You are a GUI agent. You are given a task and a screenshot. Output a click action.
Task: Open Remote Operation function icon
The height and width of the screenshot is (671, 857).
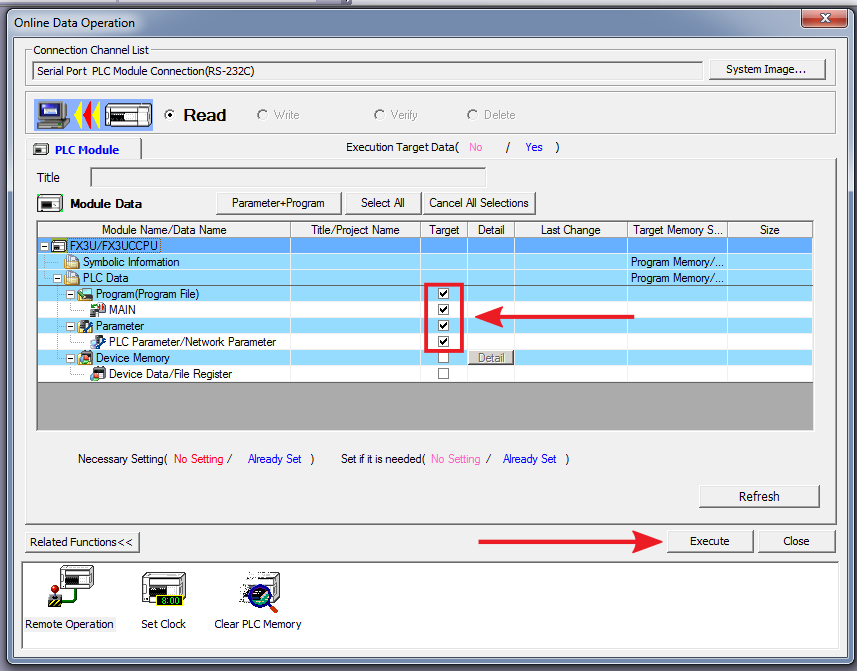(x=69, y=590)
